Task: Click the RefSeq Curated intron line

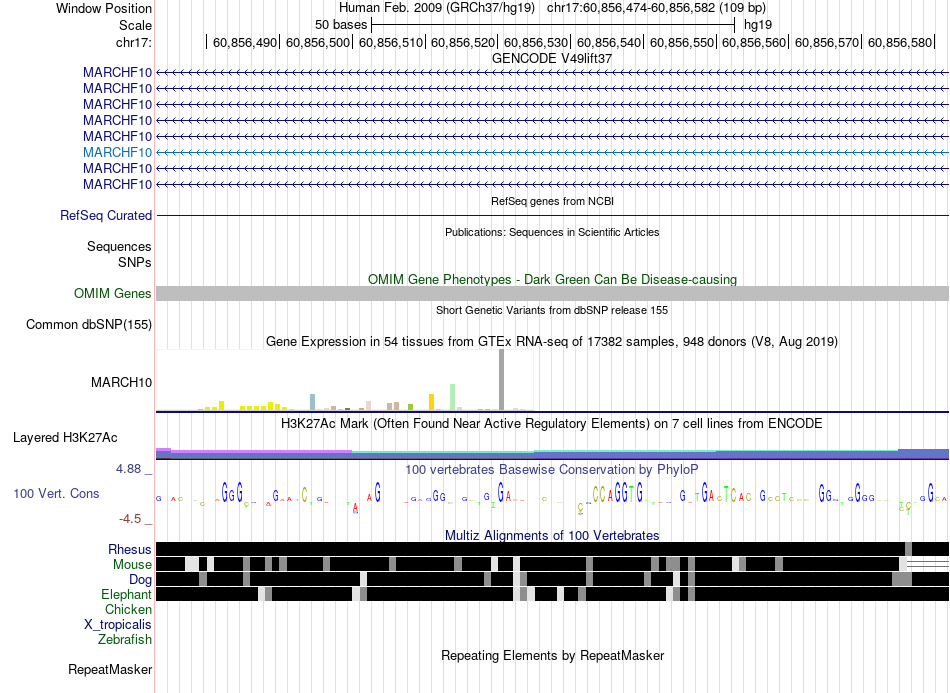Action: point(552,216)
